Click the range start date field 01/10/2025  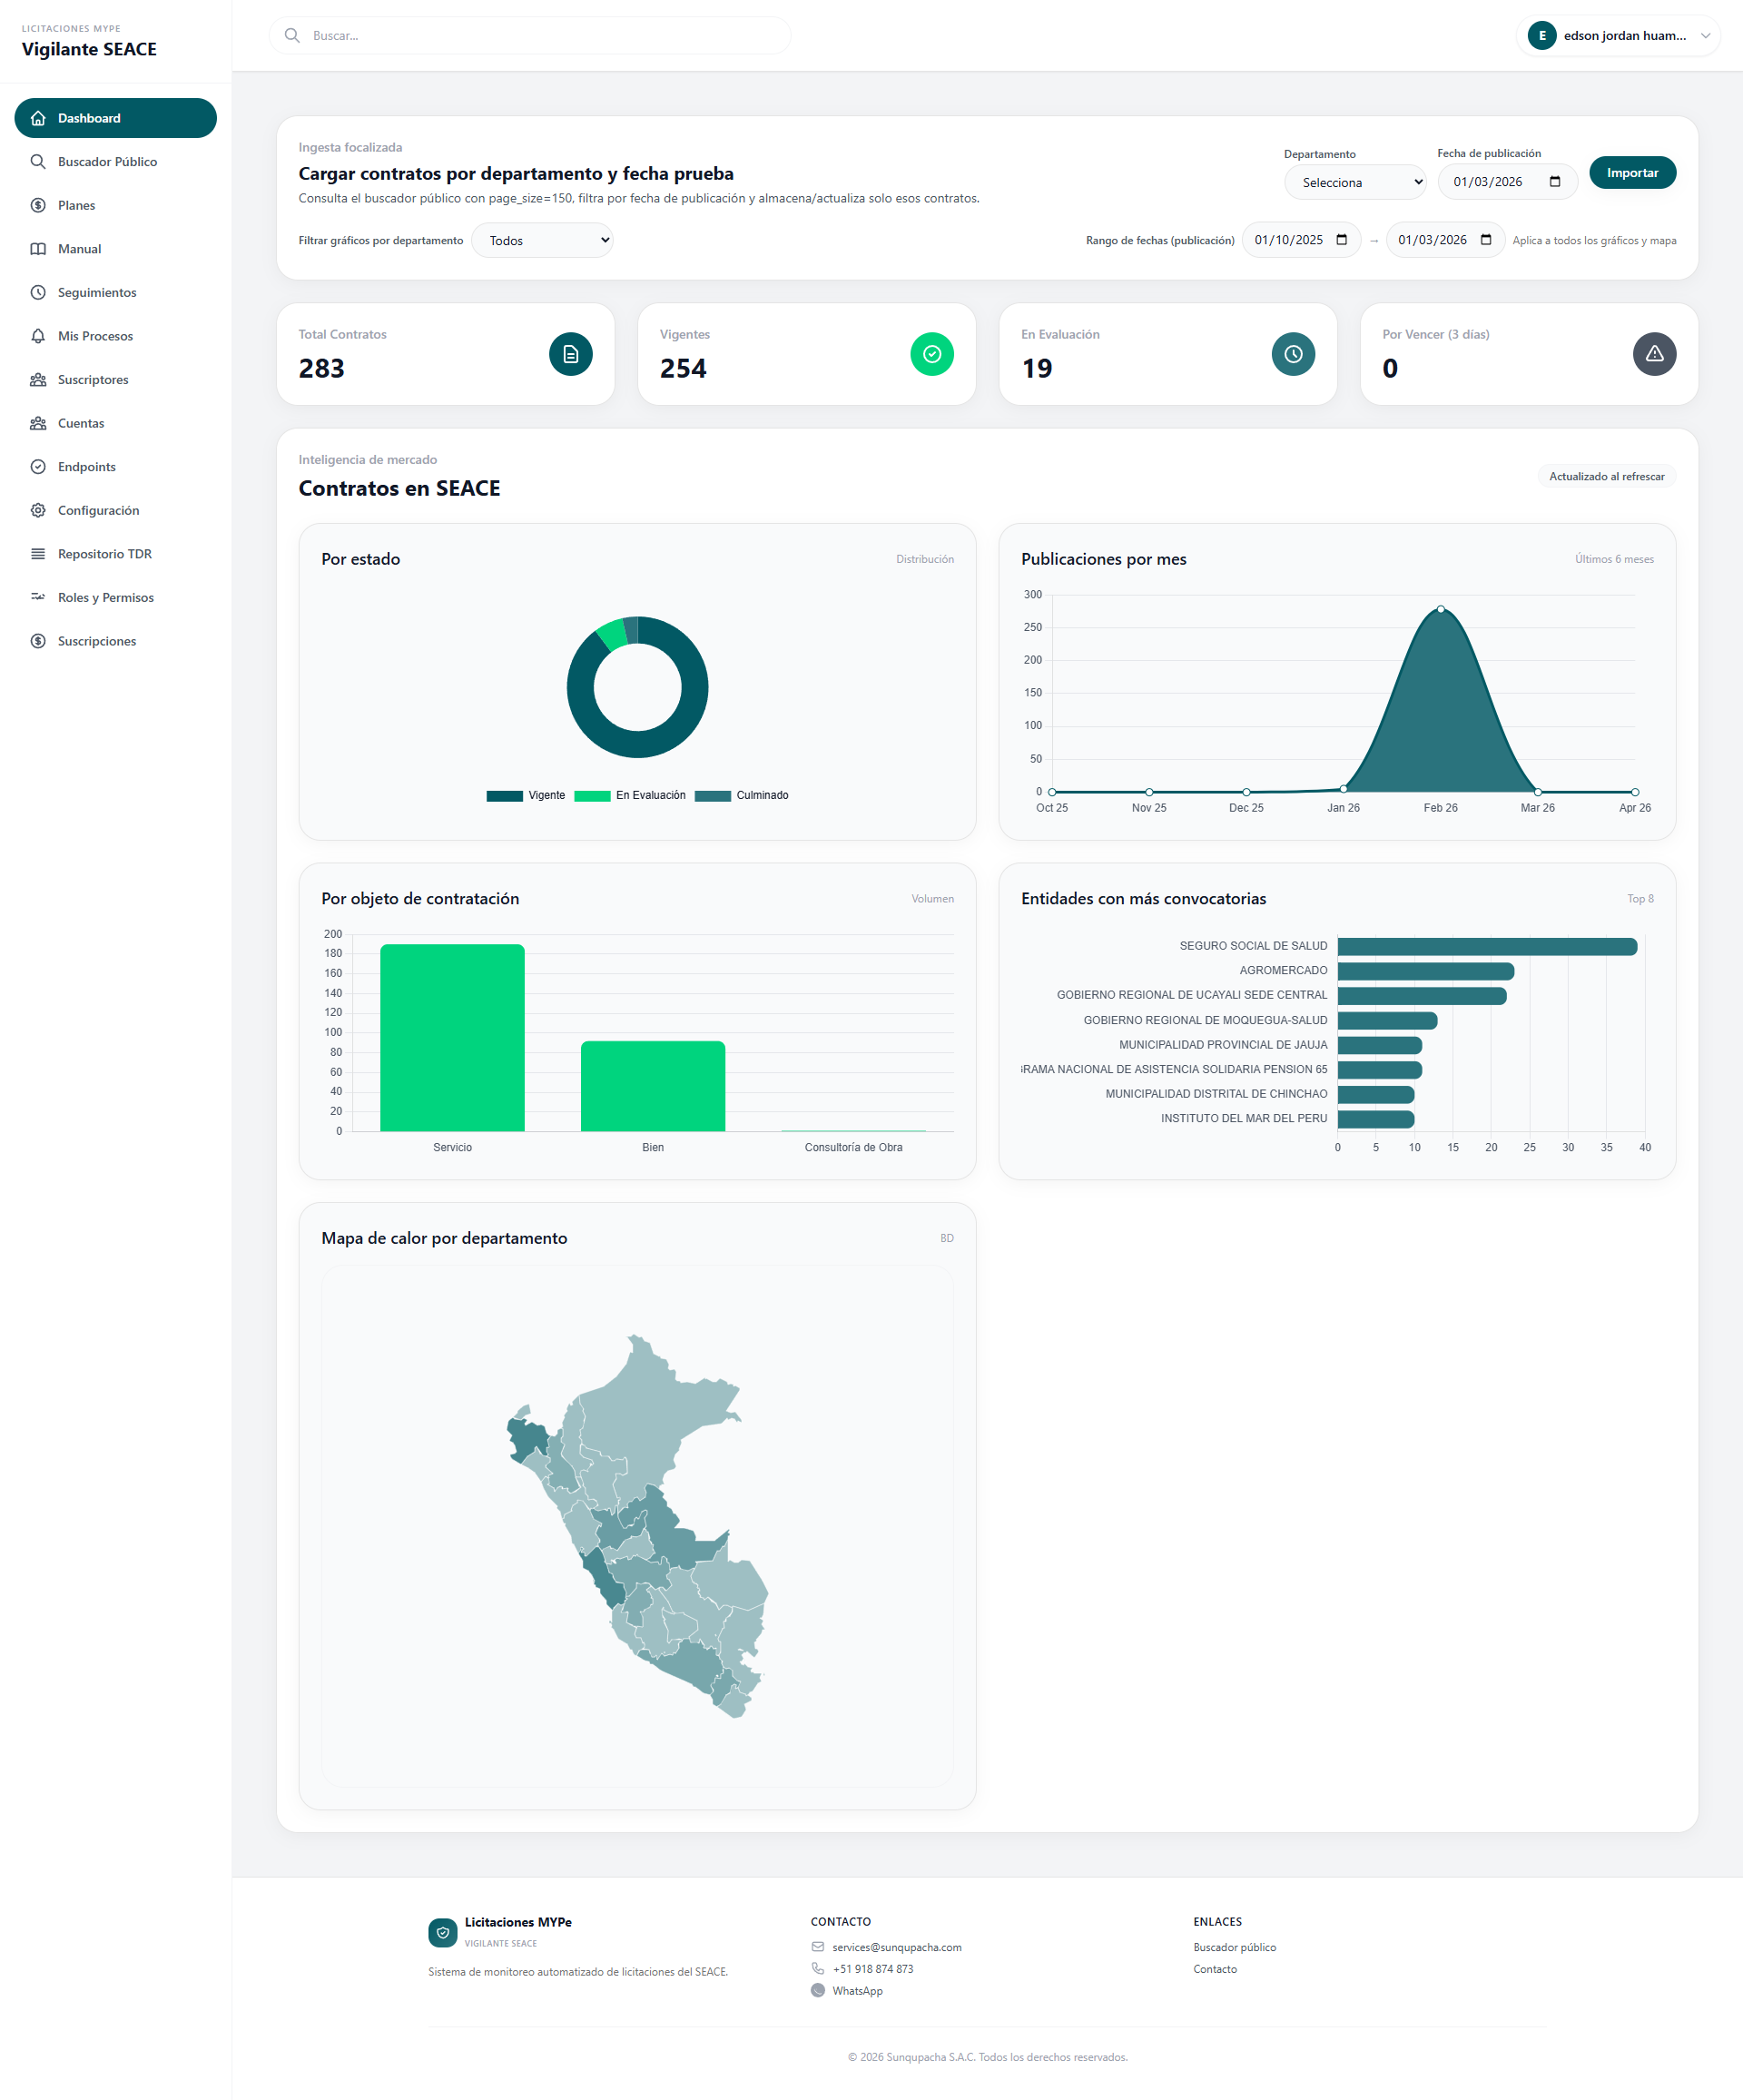1288,240
